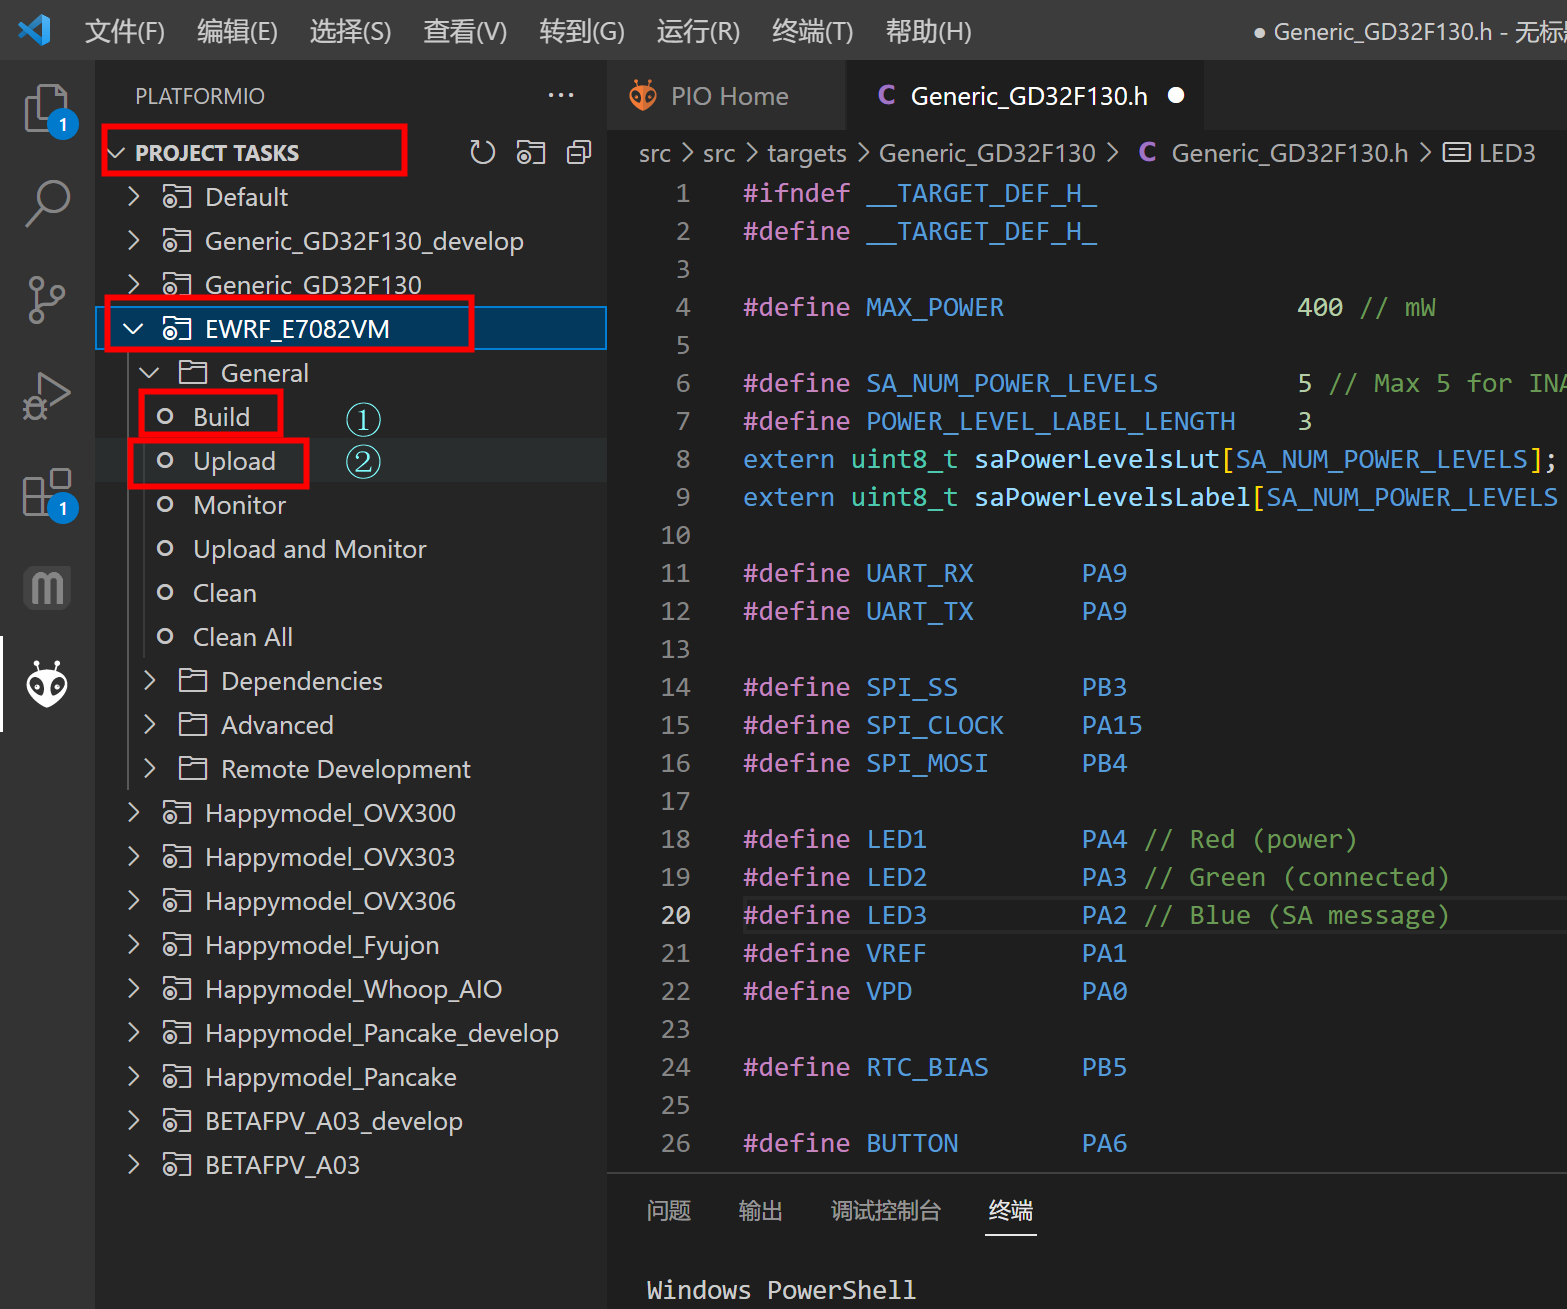Open the Extensions view icon
Screen dimensions: 1567x1309
pyautogui.click(x=46, y=492)
